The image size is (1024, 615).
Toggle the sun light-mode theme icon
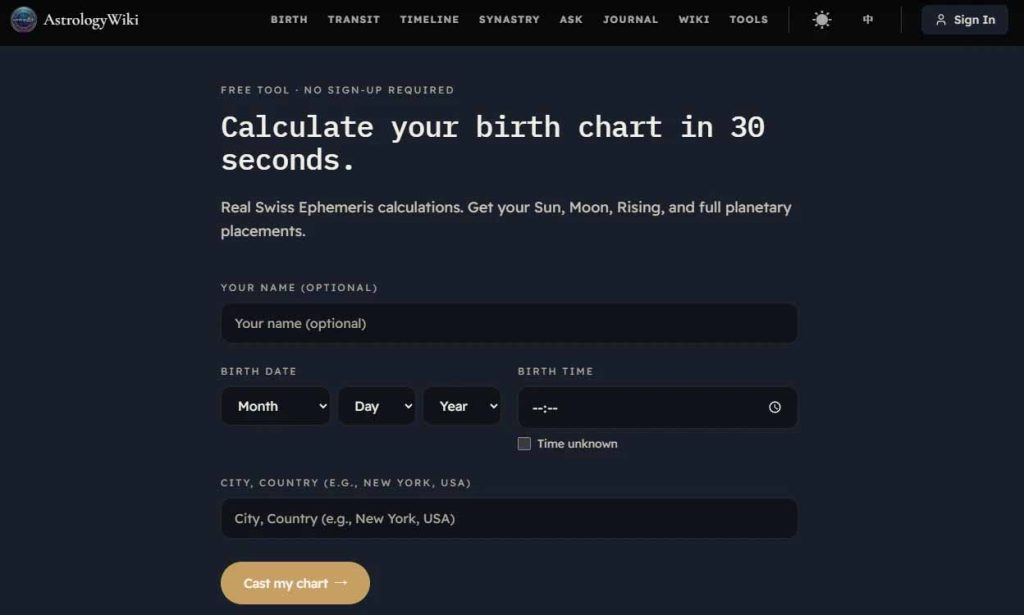click(822, 20)
